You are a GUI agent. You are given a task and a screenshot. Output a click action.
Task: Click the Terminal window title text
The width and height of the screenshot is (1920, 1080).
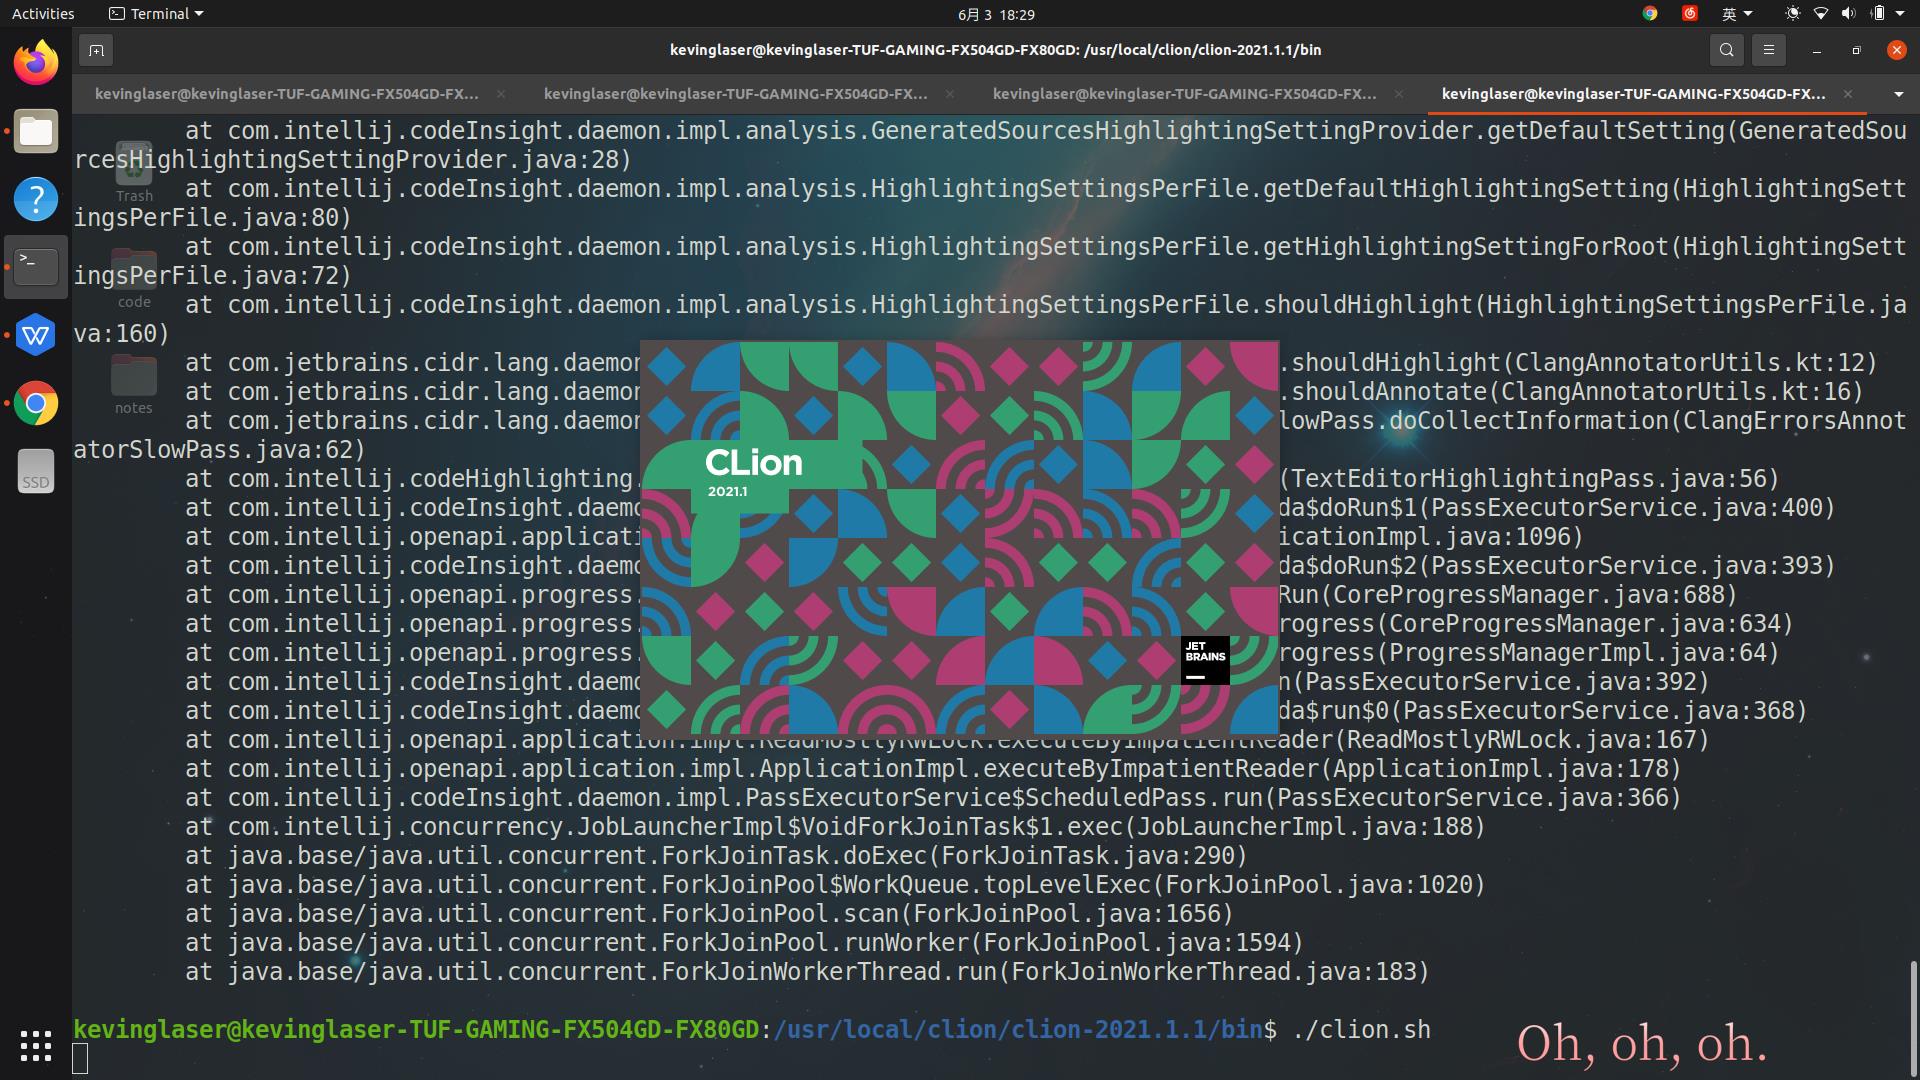coord(996,50)
